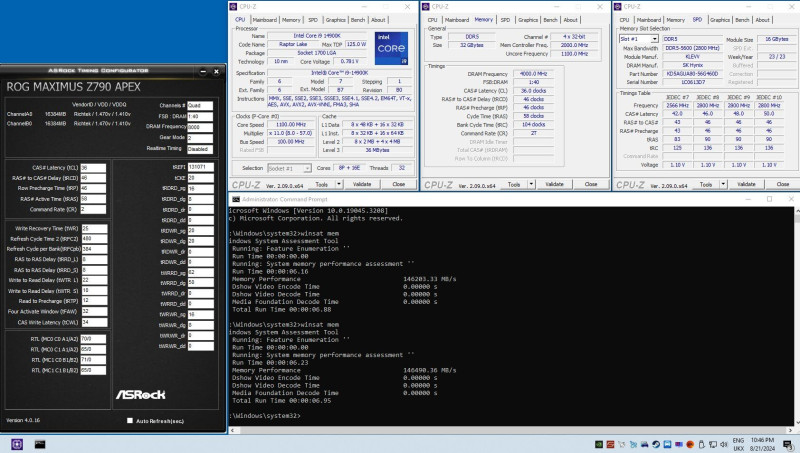The image size is (800, 453).
Task: Click the Command Prompt title bar icon
Action: 236,199
